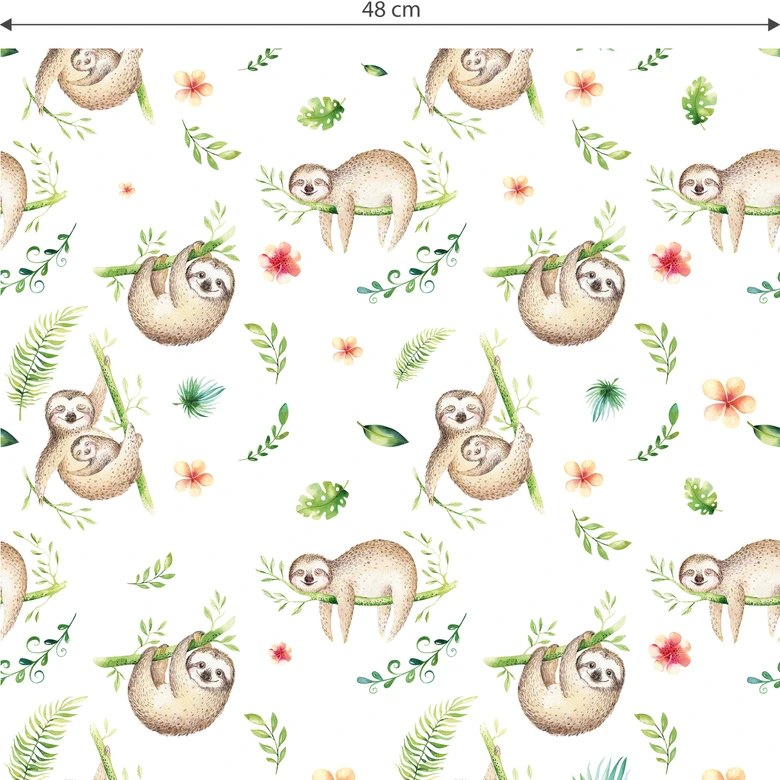Viewport: 780px width, 780px height.
Task: Click the "48 cm" width label
Action: [x=391, y=9]
